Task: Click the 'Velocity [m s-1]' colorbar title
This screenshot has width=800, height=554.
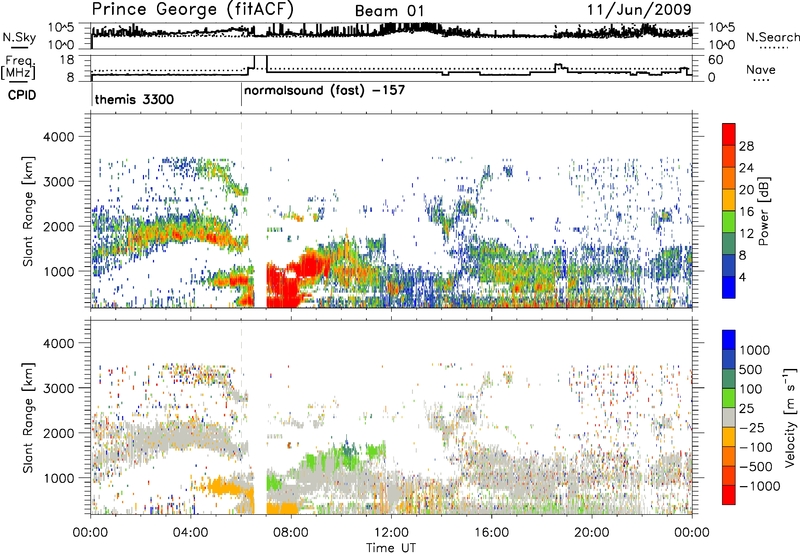Action: click(x=790, y=417)
